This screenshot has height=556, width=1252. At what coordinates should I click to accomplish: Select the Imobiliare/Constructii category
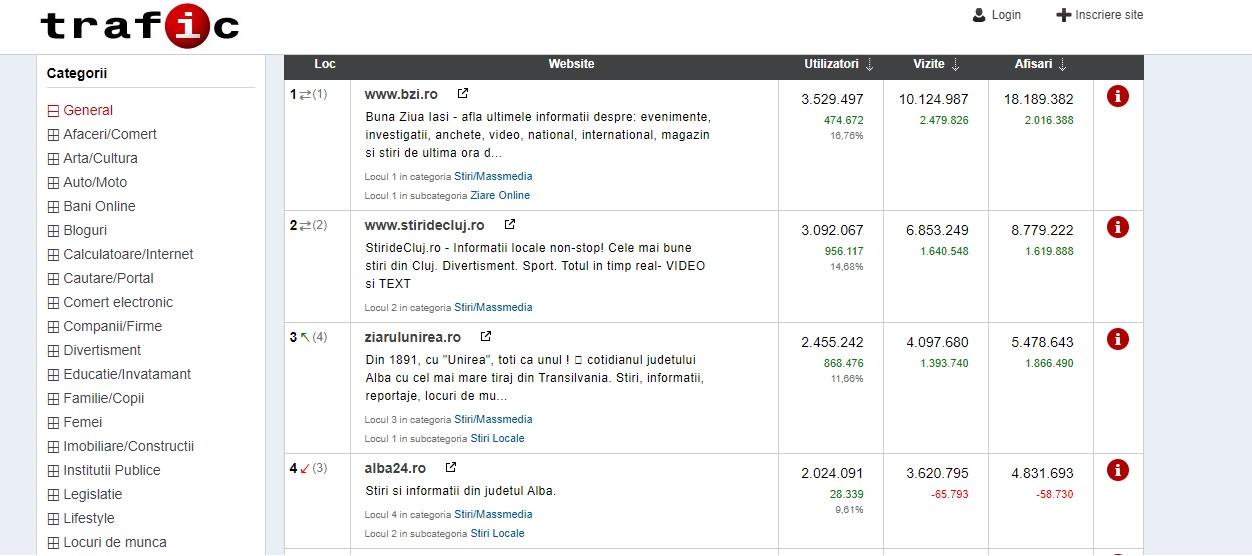(128, 446)
